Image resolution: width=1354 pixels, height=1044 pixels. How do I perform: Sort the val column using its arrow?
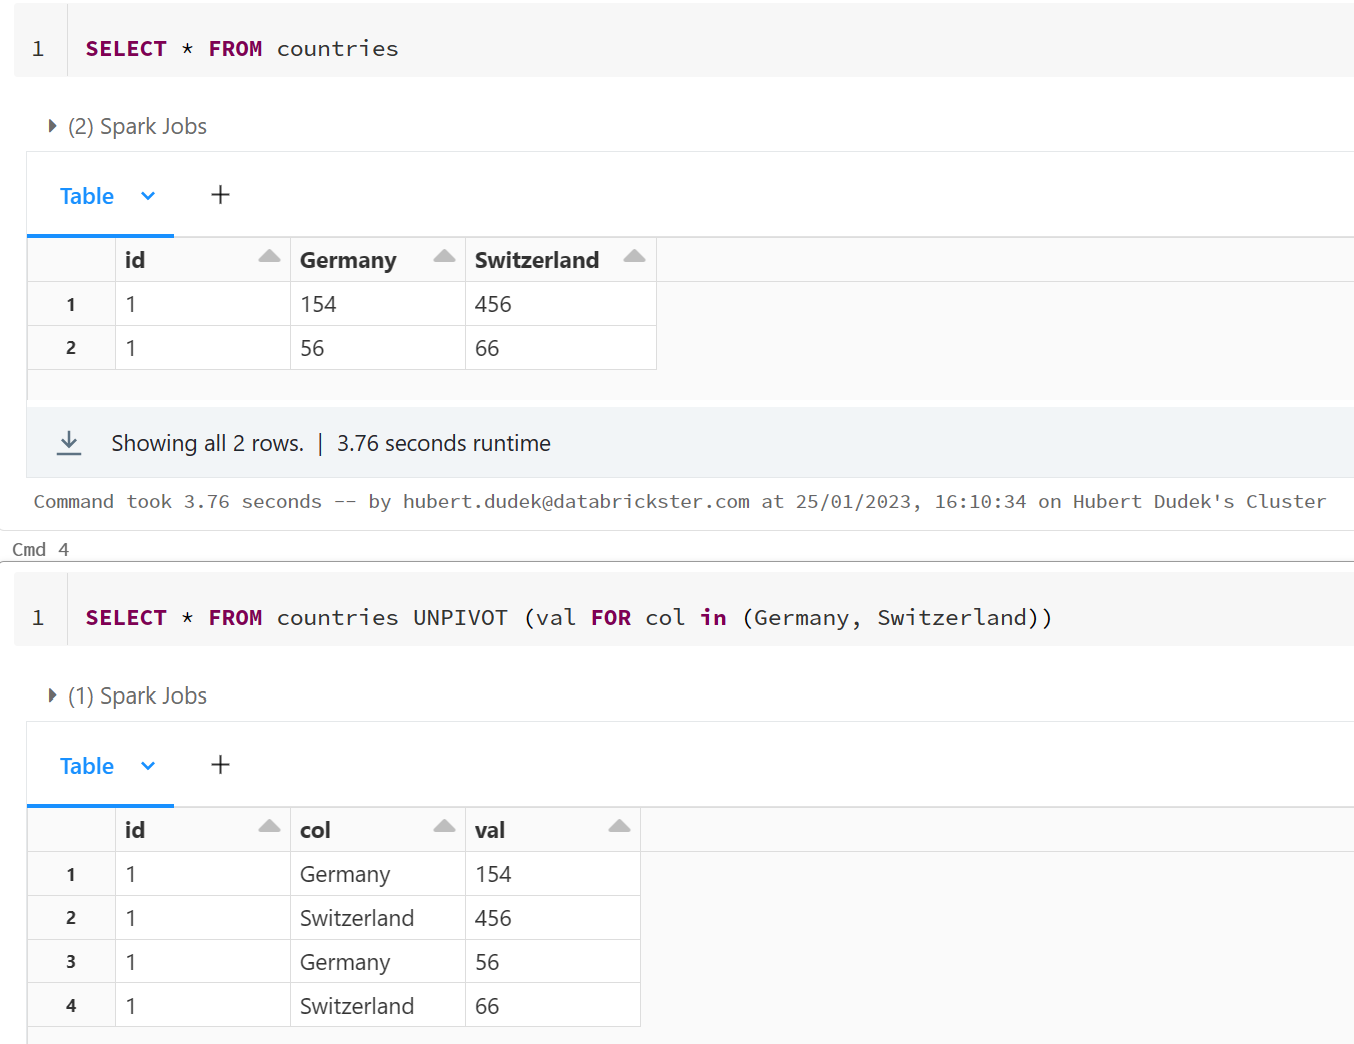(x=619, y=827)
